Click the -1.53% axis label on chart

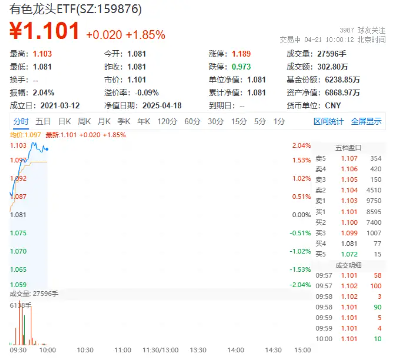[x=300, y=270]
